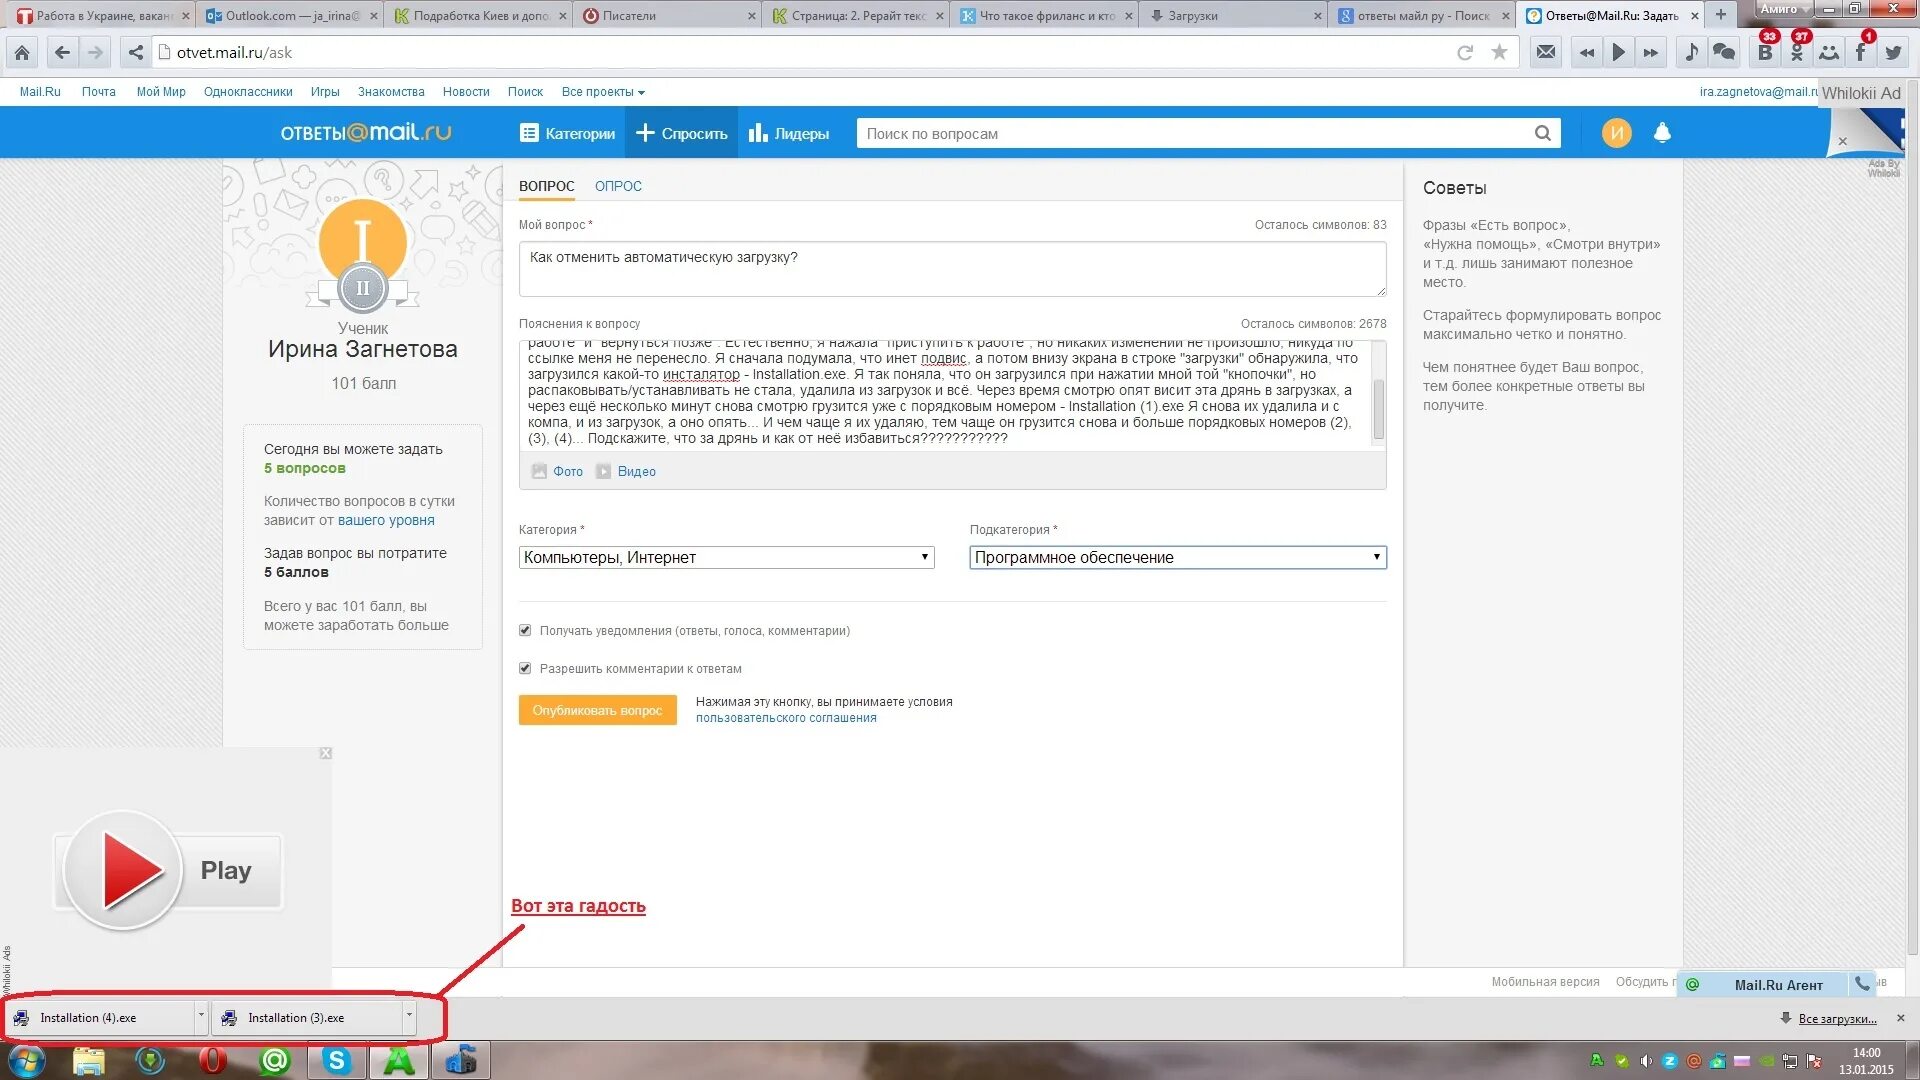The height and width of the screenshot is (1080, 1920).
Task: Open Лидеры in header
Action: click(789, 133)
